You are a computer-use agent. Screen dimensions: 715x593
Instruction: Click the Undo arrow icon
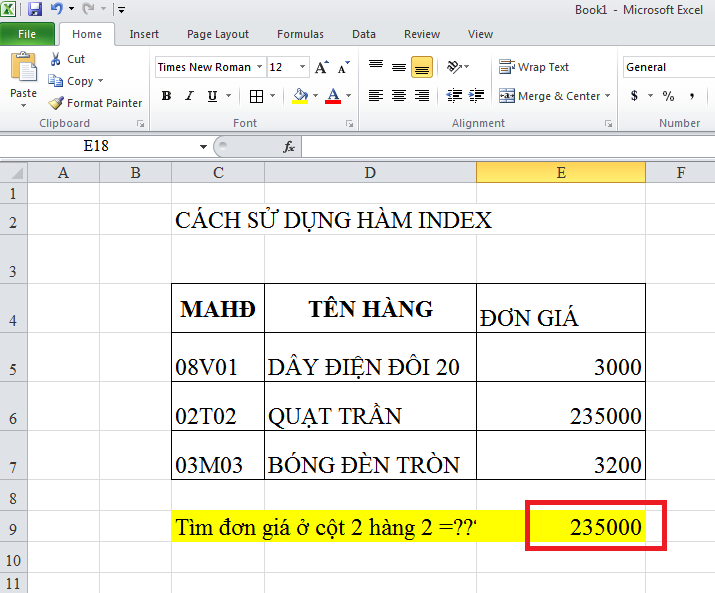(57, 9)
